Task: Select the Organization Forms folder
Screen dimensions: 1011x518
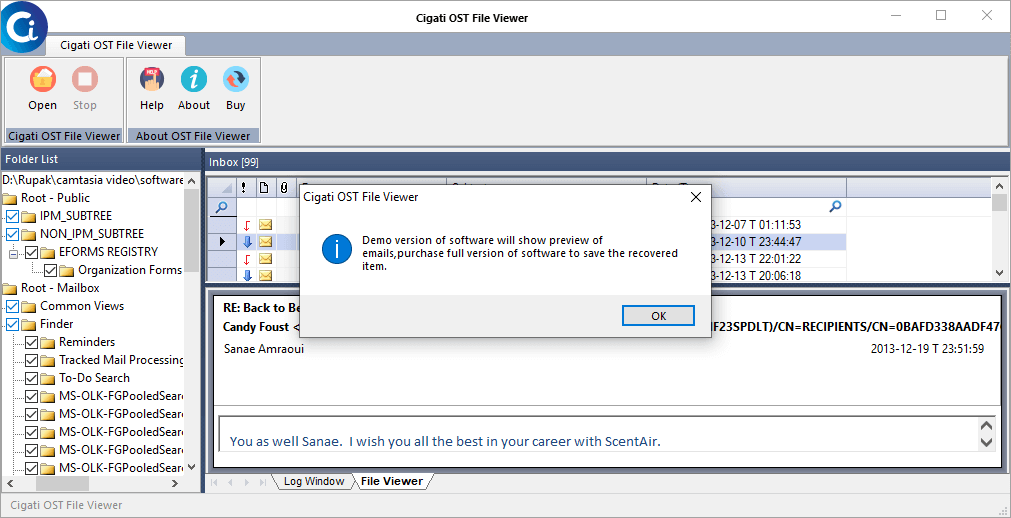Action: coord(130,270)
